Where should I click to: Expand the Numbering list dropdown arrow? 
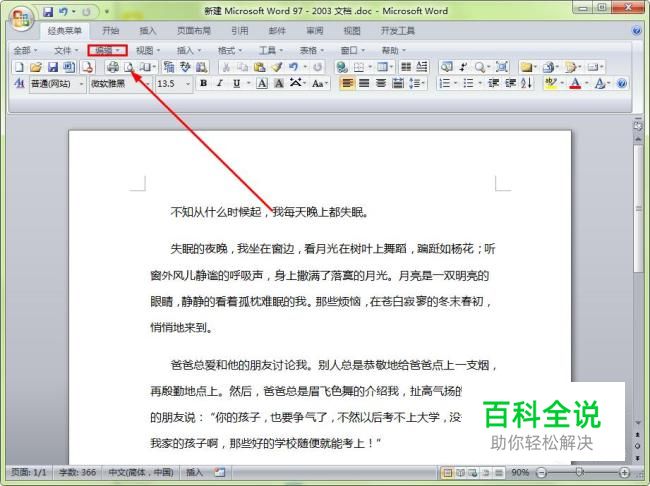pyautogui.click(x=455, y=84)
